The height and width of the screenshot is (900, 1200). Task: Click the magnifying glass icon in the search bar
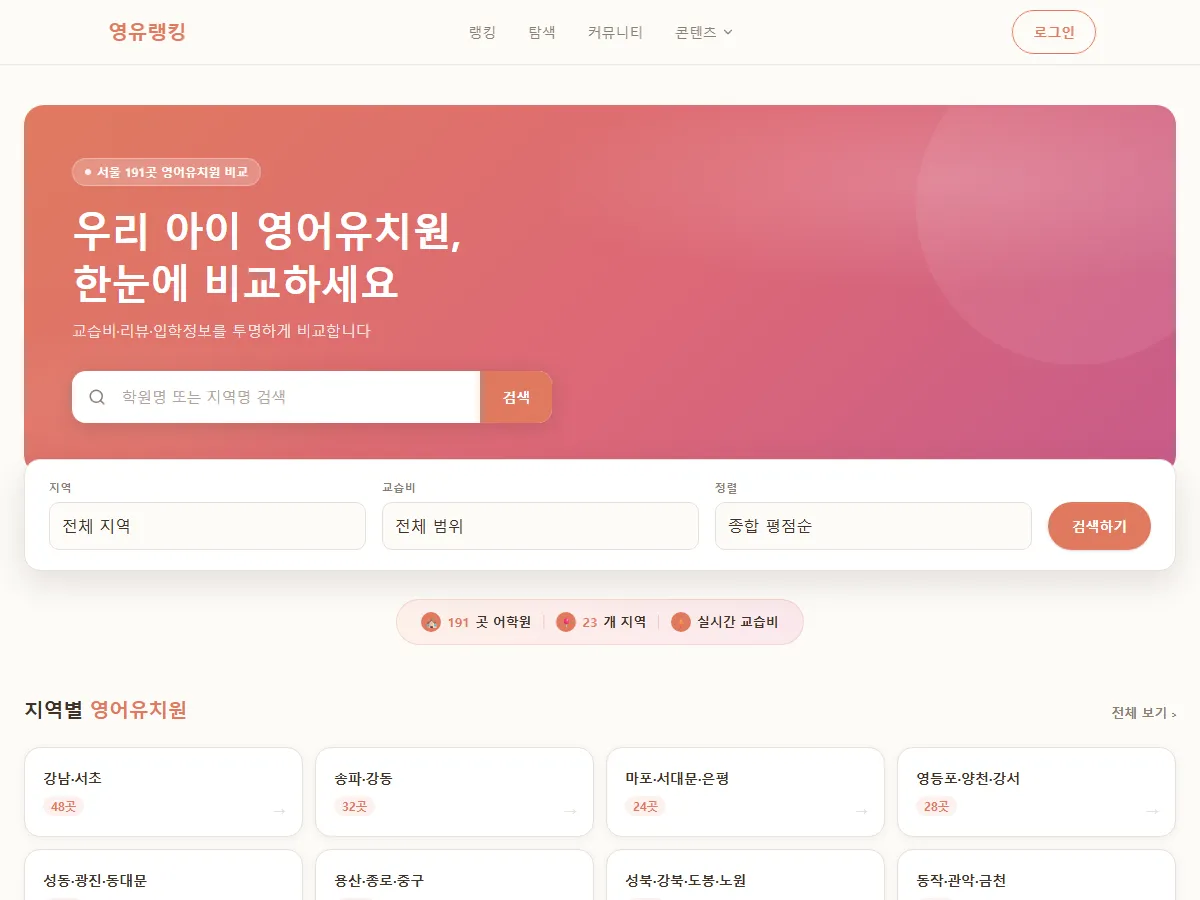(96, 397)
